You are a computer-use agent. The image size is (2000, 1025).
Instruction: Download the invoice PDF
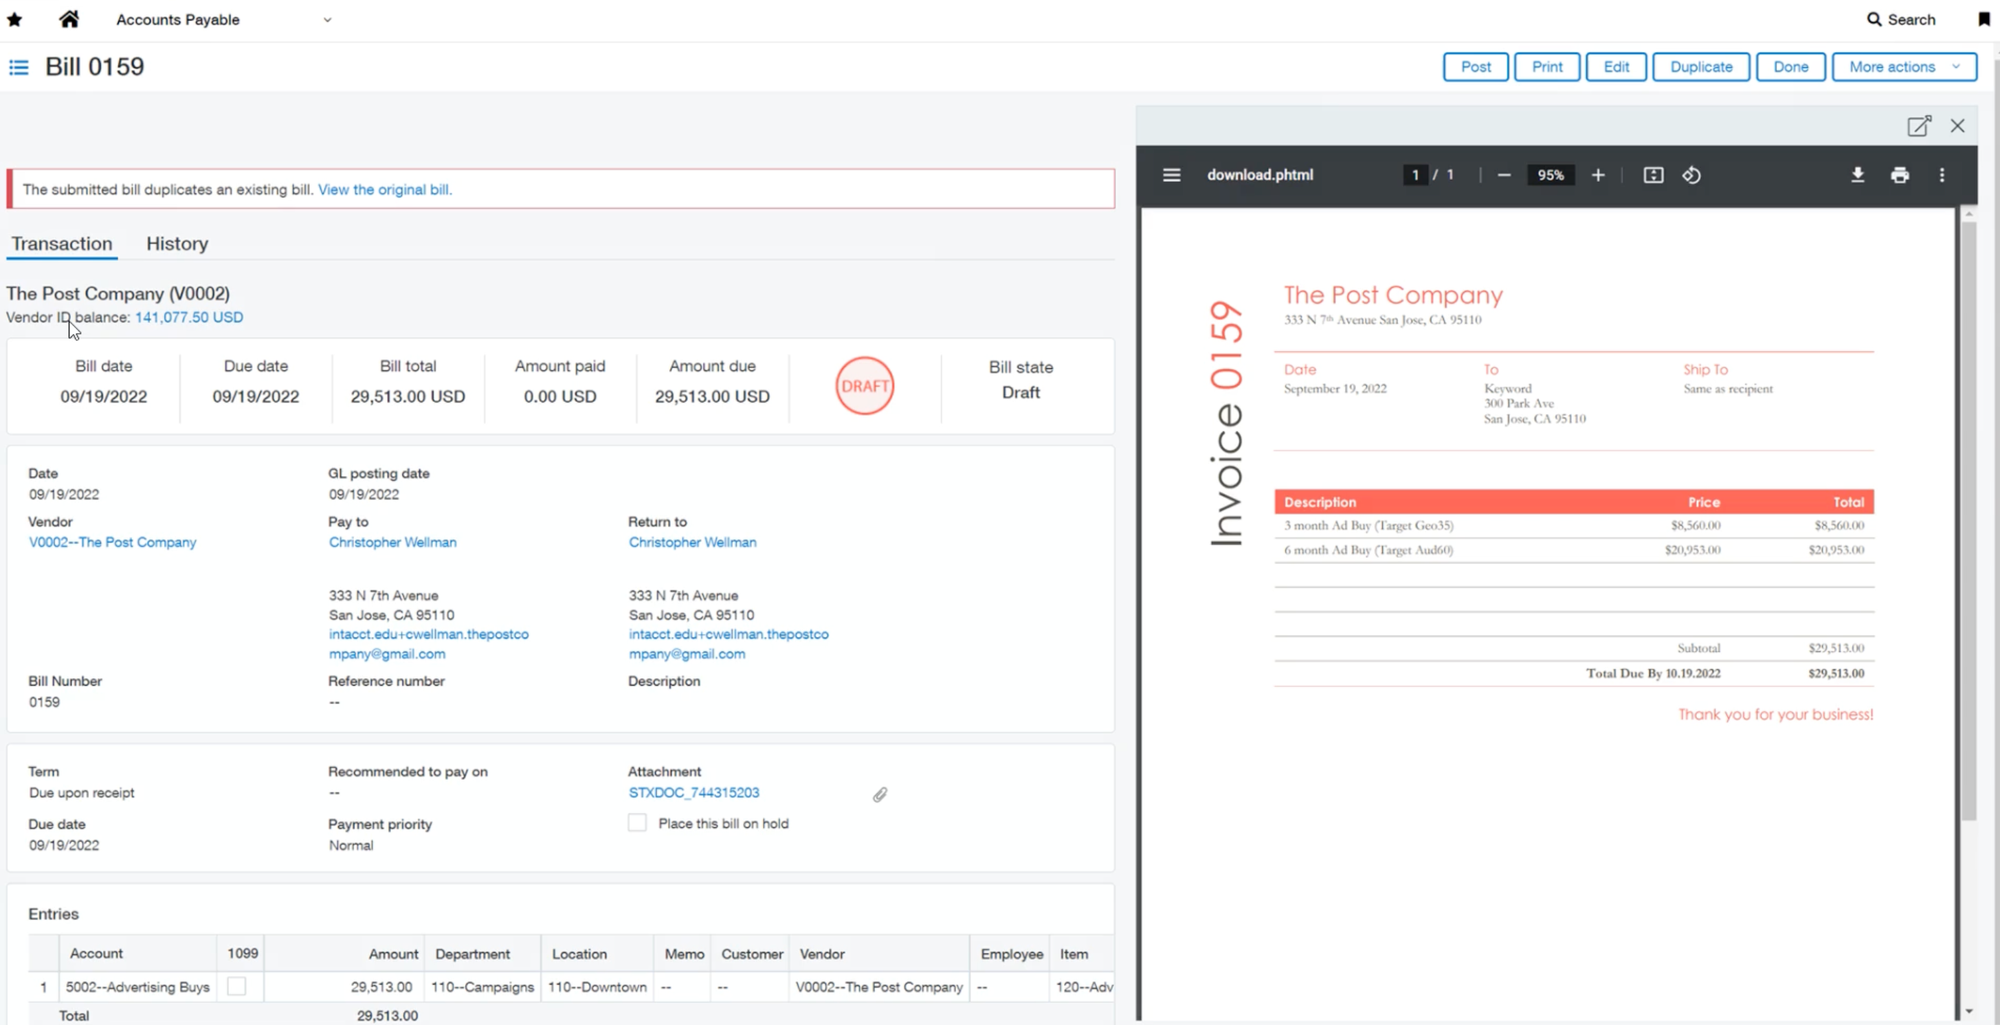click(x=1858, y=175)
